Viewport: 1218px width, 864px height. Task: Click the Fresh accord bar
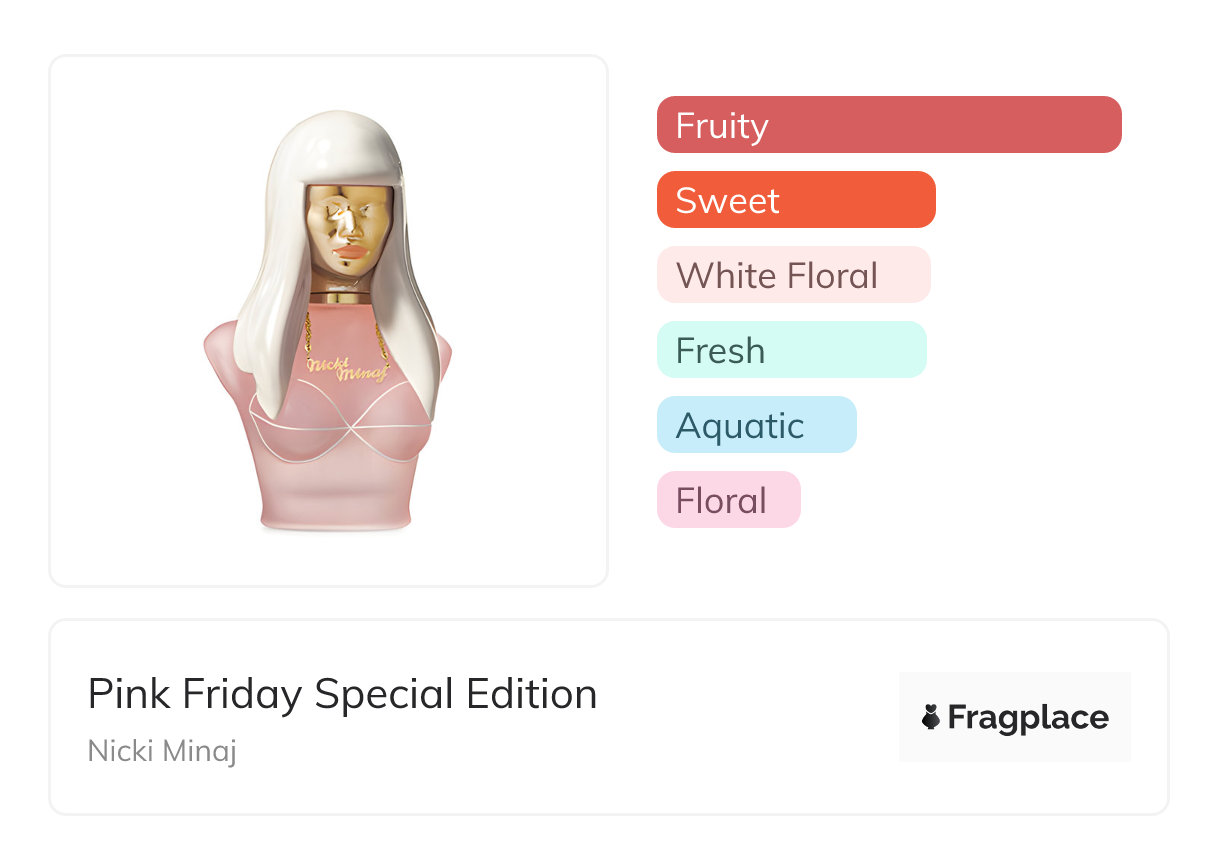[x=791, y=350]
